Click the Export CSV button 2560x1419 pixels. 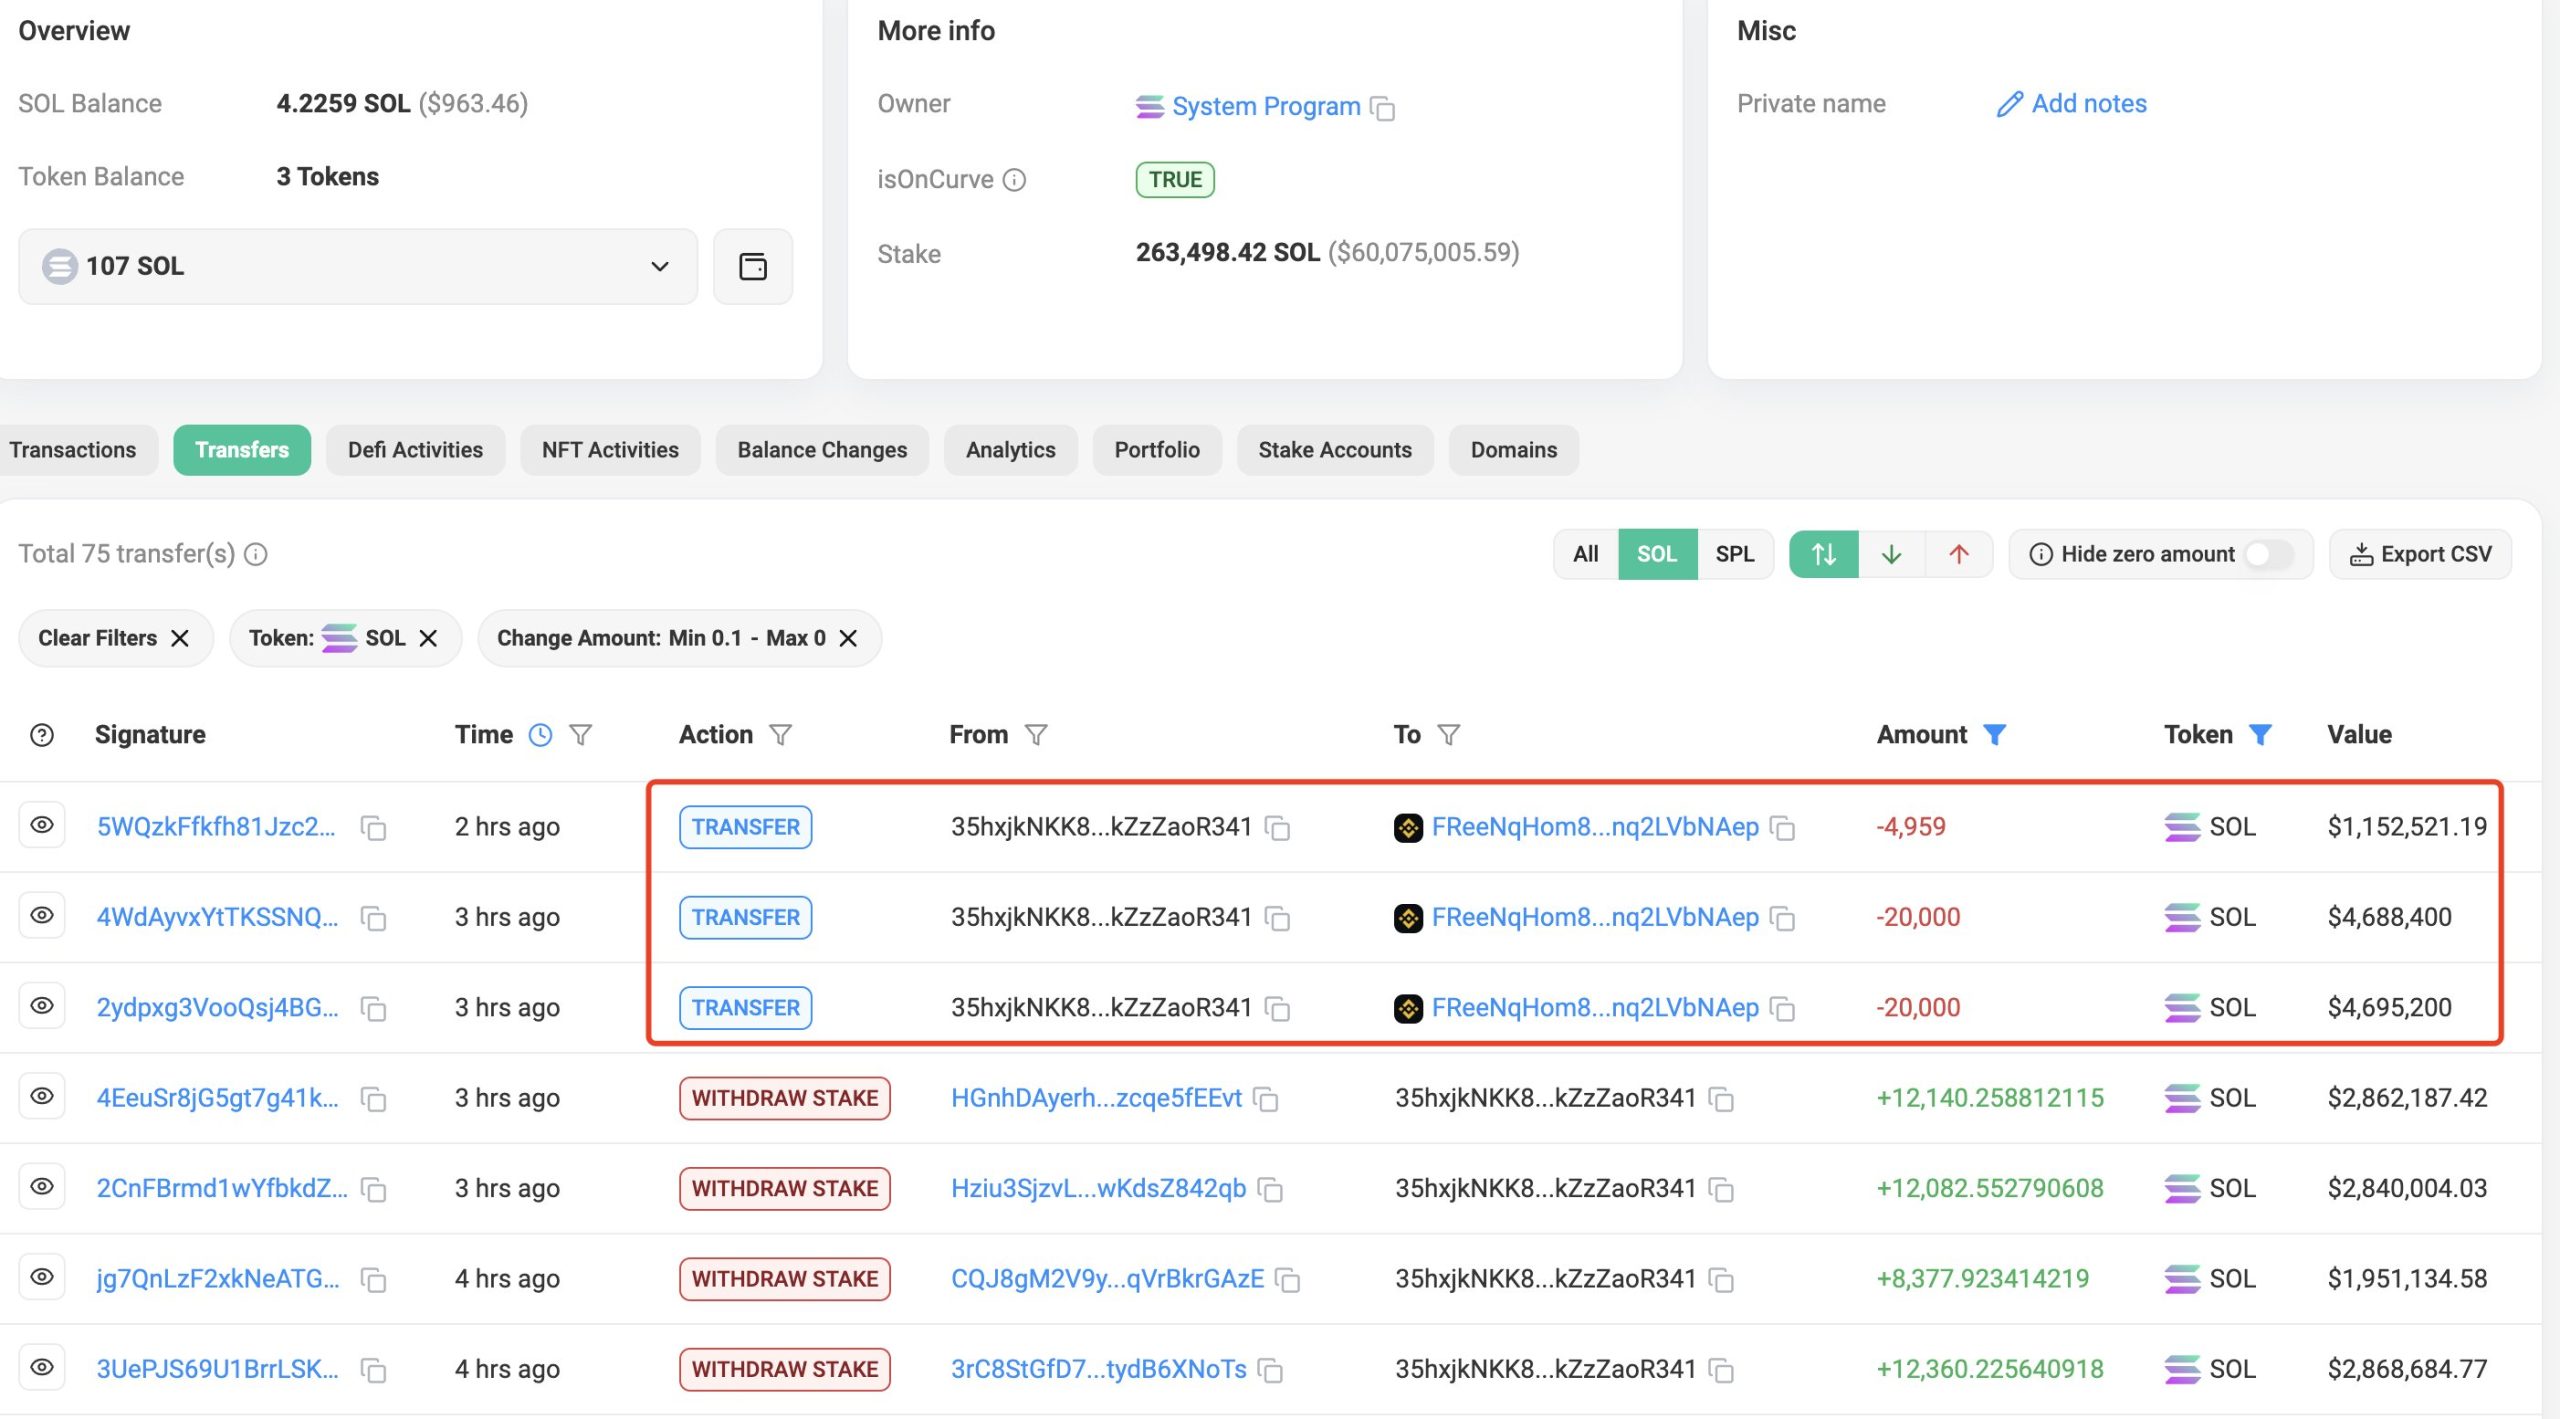[x=2420, y=554]
